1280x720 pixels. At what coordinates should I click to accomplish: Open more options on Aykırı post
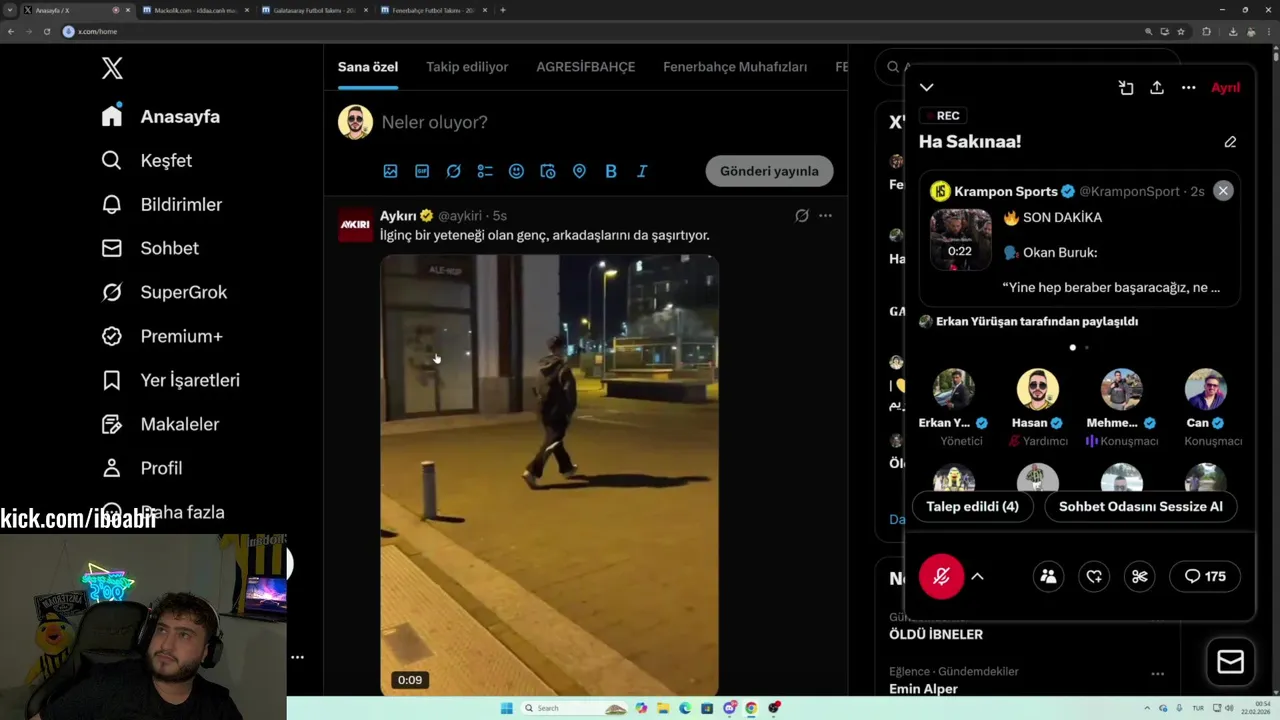[825, 215]
